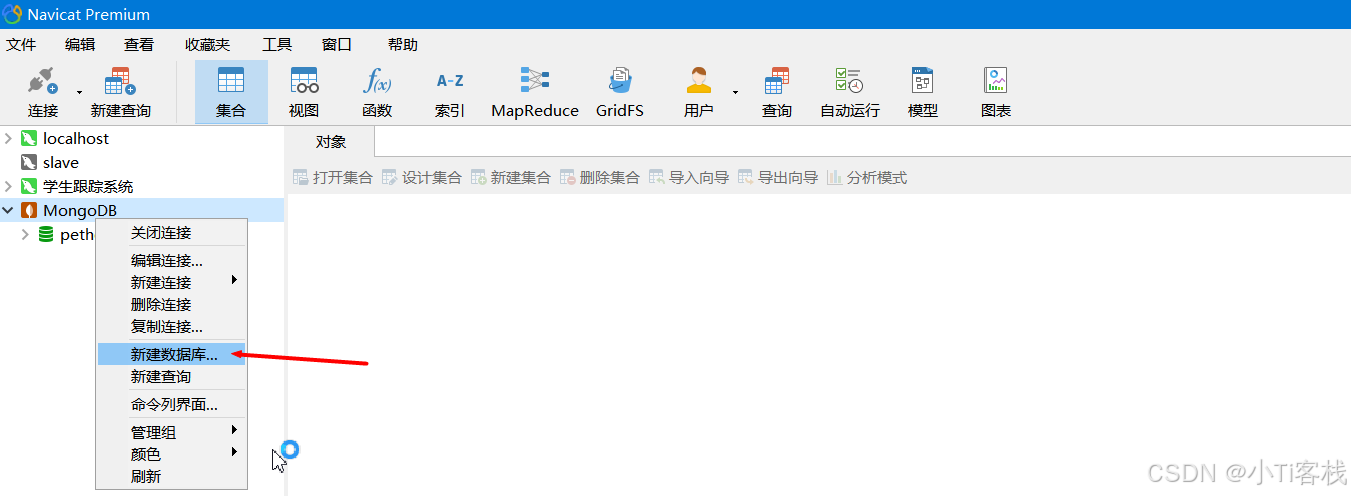The height and width of the screenshot is (496, 1351).
Task: Click 导入向导 in object toolbar
Action: (x=688, y=178)
